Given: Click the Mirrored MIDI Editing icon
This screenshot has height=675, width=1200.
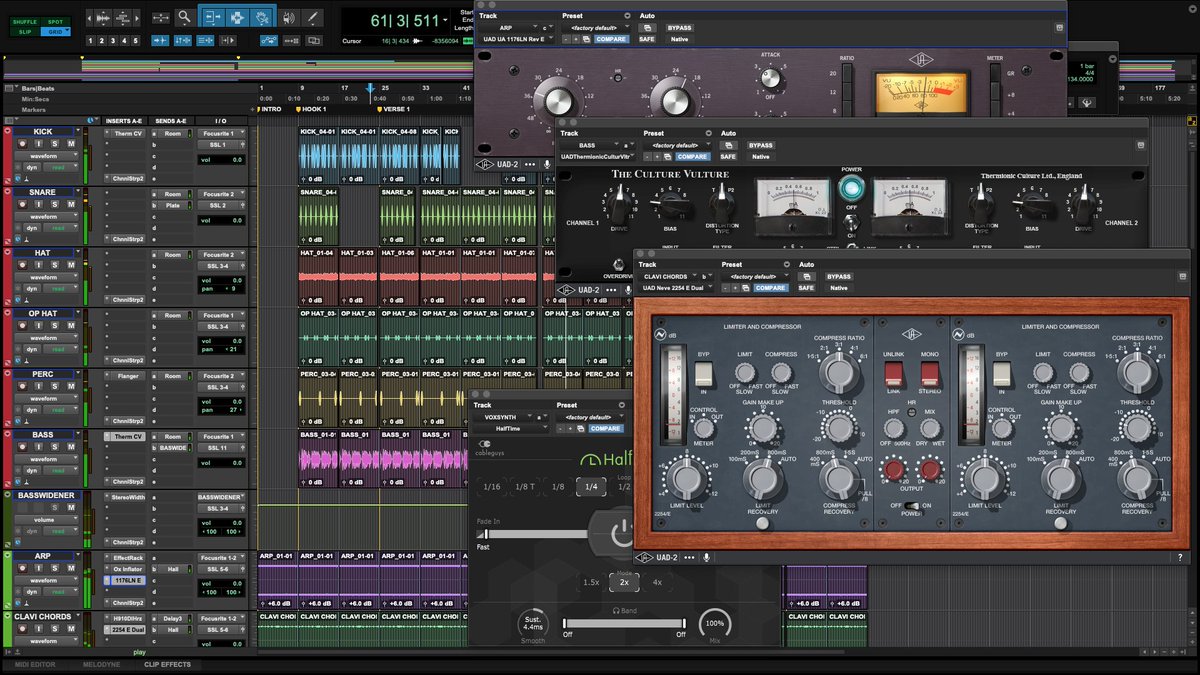Looking at the screenshot, I should click(x=292, y=41).
